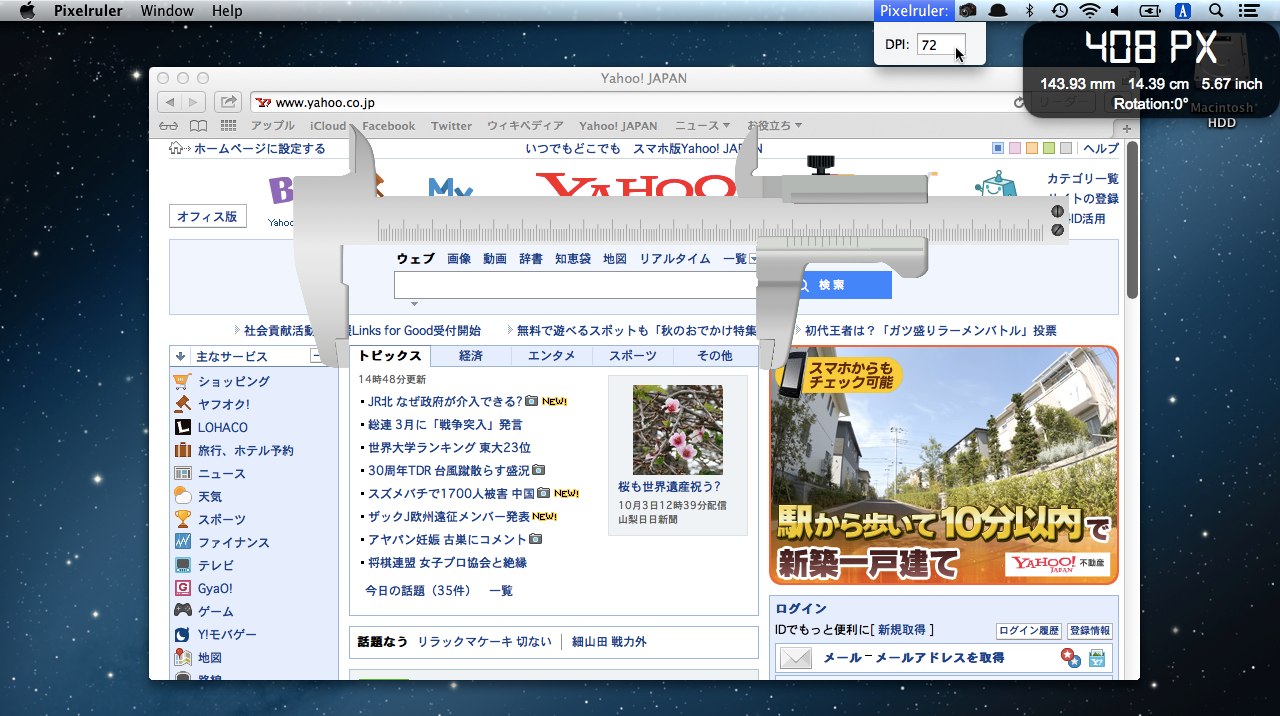
Task: Select the 知恵袋 search category tab
Action: tap(573, 258)
